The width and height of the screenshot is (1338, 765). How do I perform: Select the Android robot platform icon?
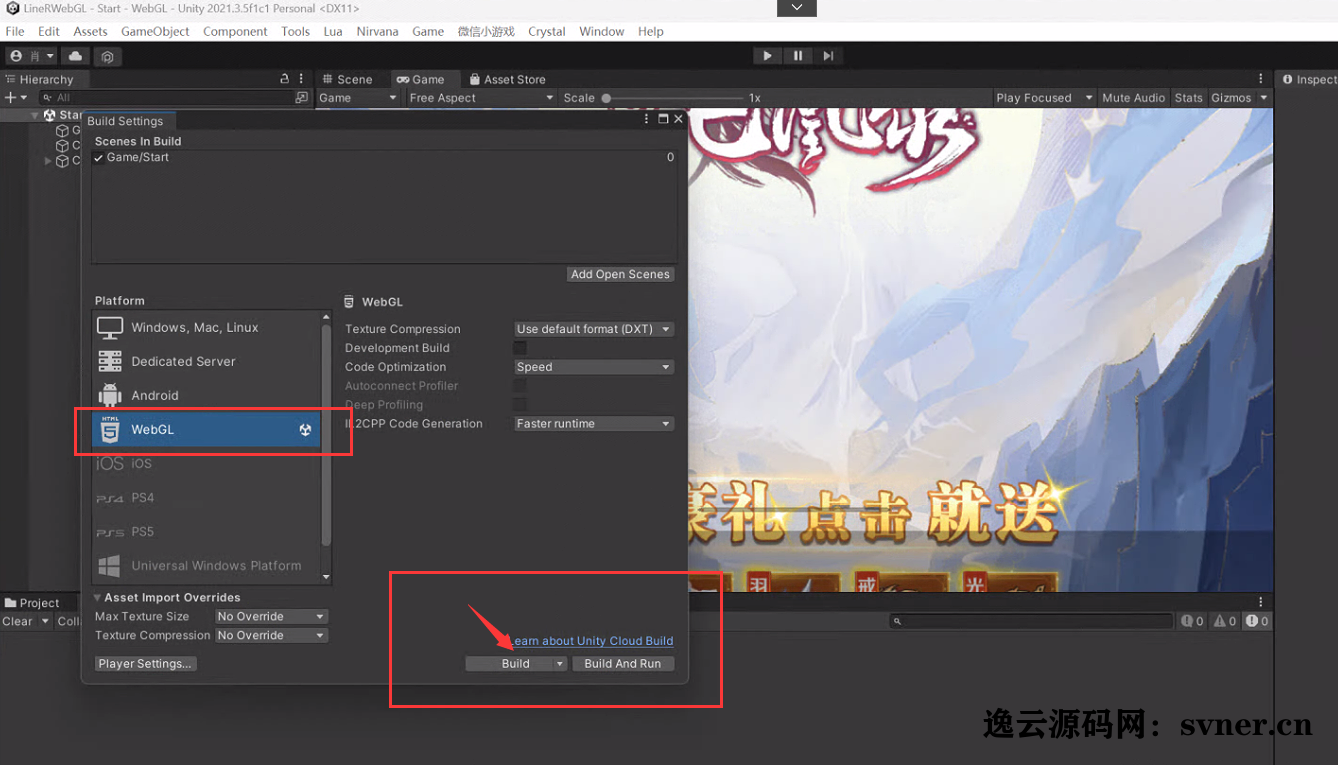110,395
